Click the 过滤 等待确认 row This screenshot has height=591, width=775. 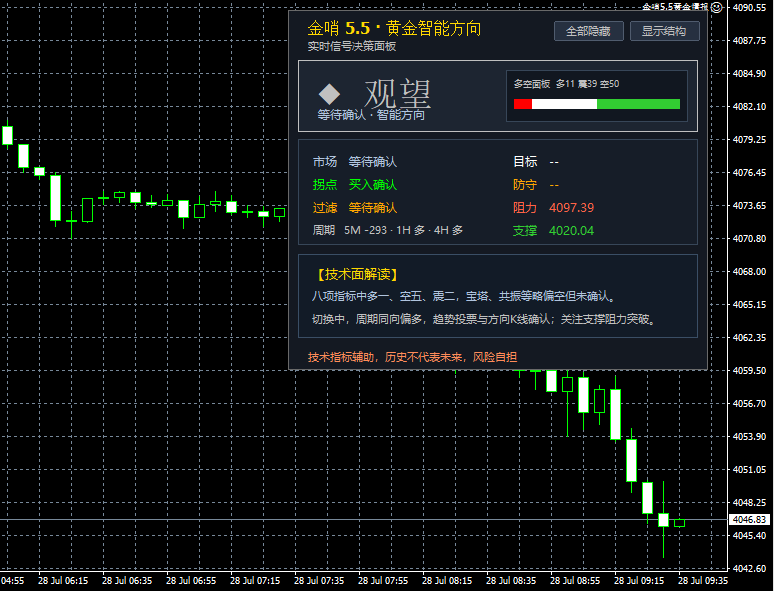coord(354,208)
